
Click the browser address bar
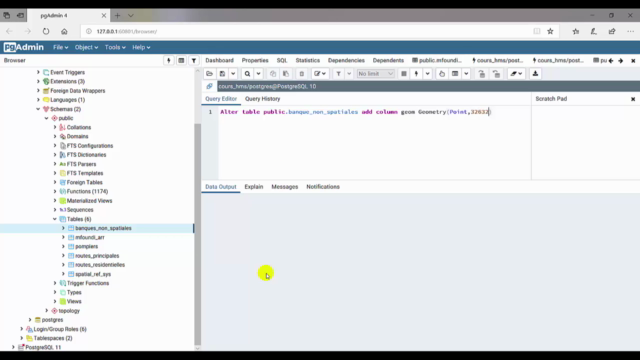click(x=306, y=31)
